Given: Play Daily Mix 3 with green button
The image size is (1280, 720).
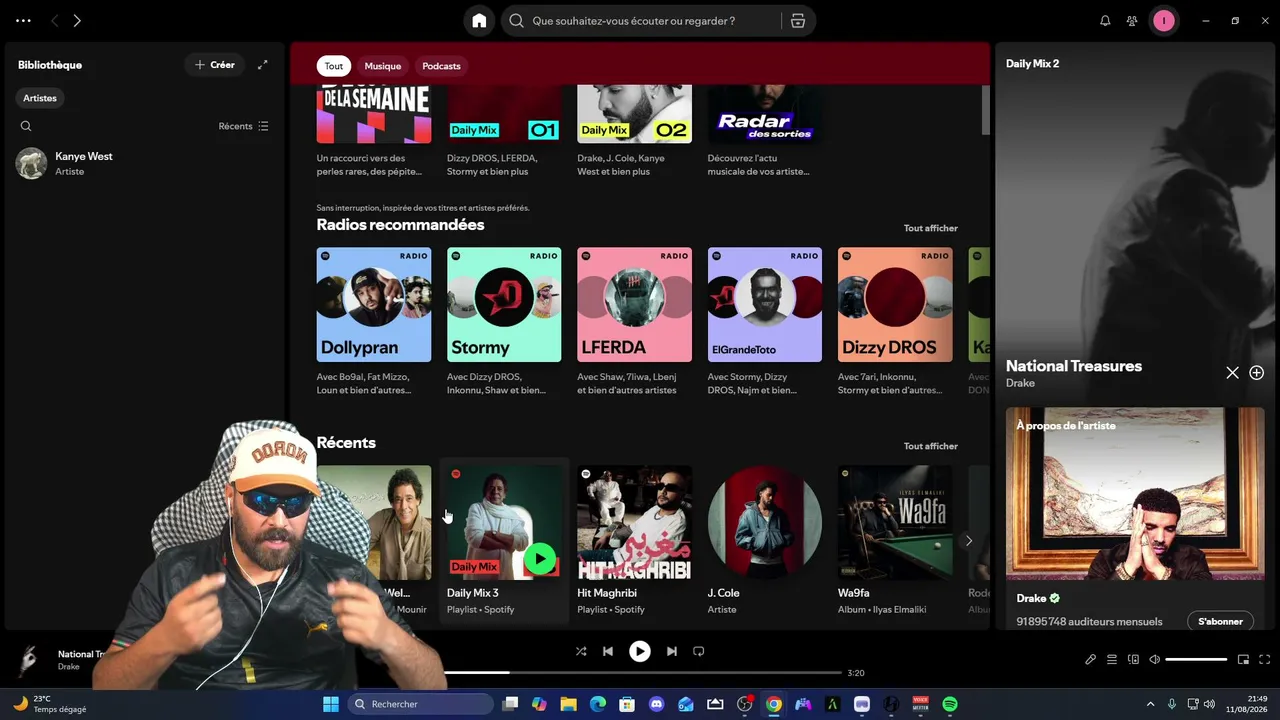Looking at the screenshot, I should tap(540, 559).
